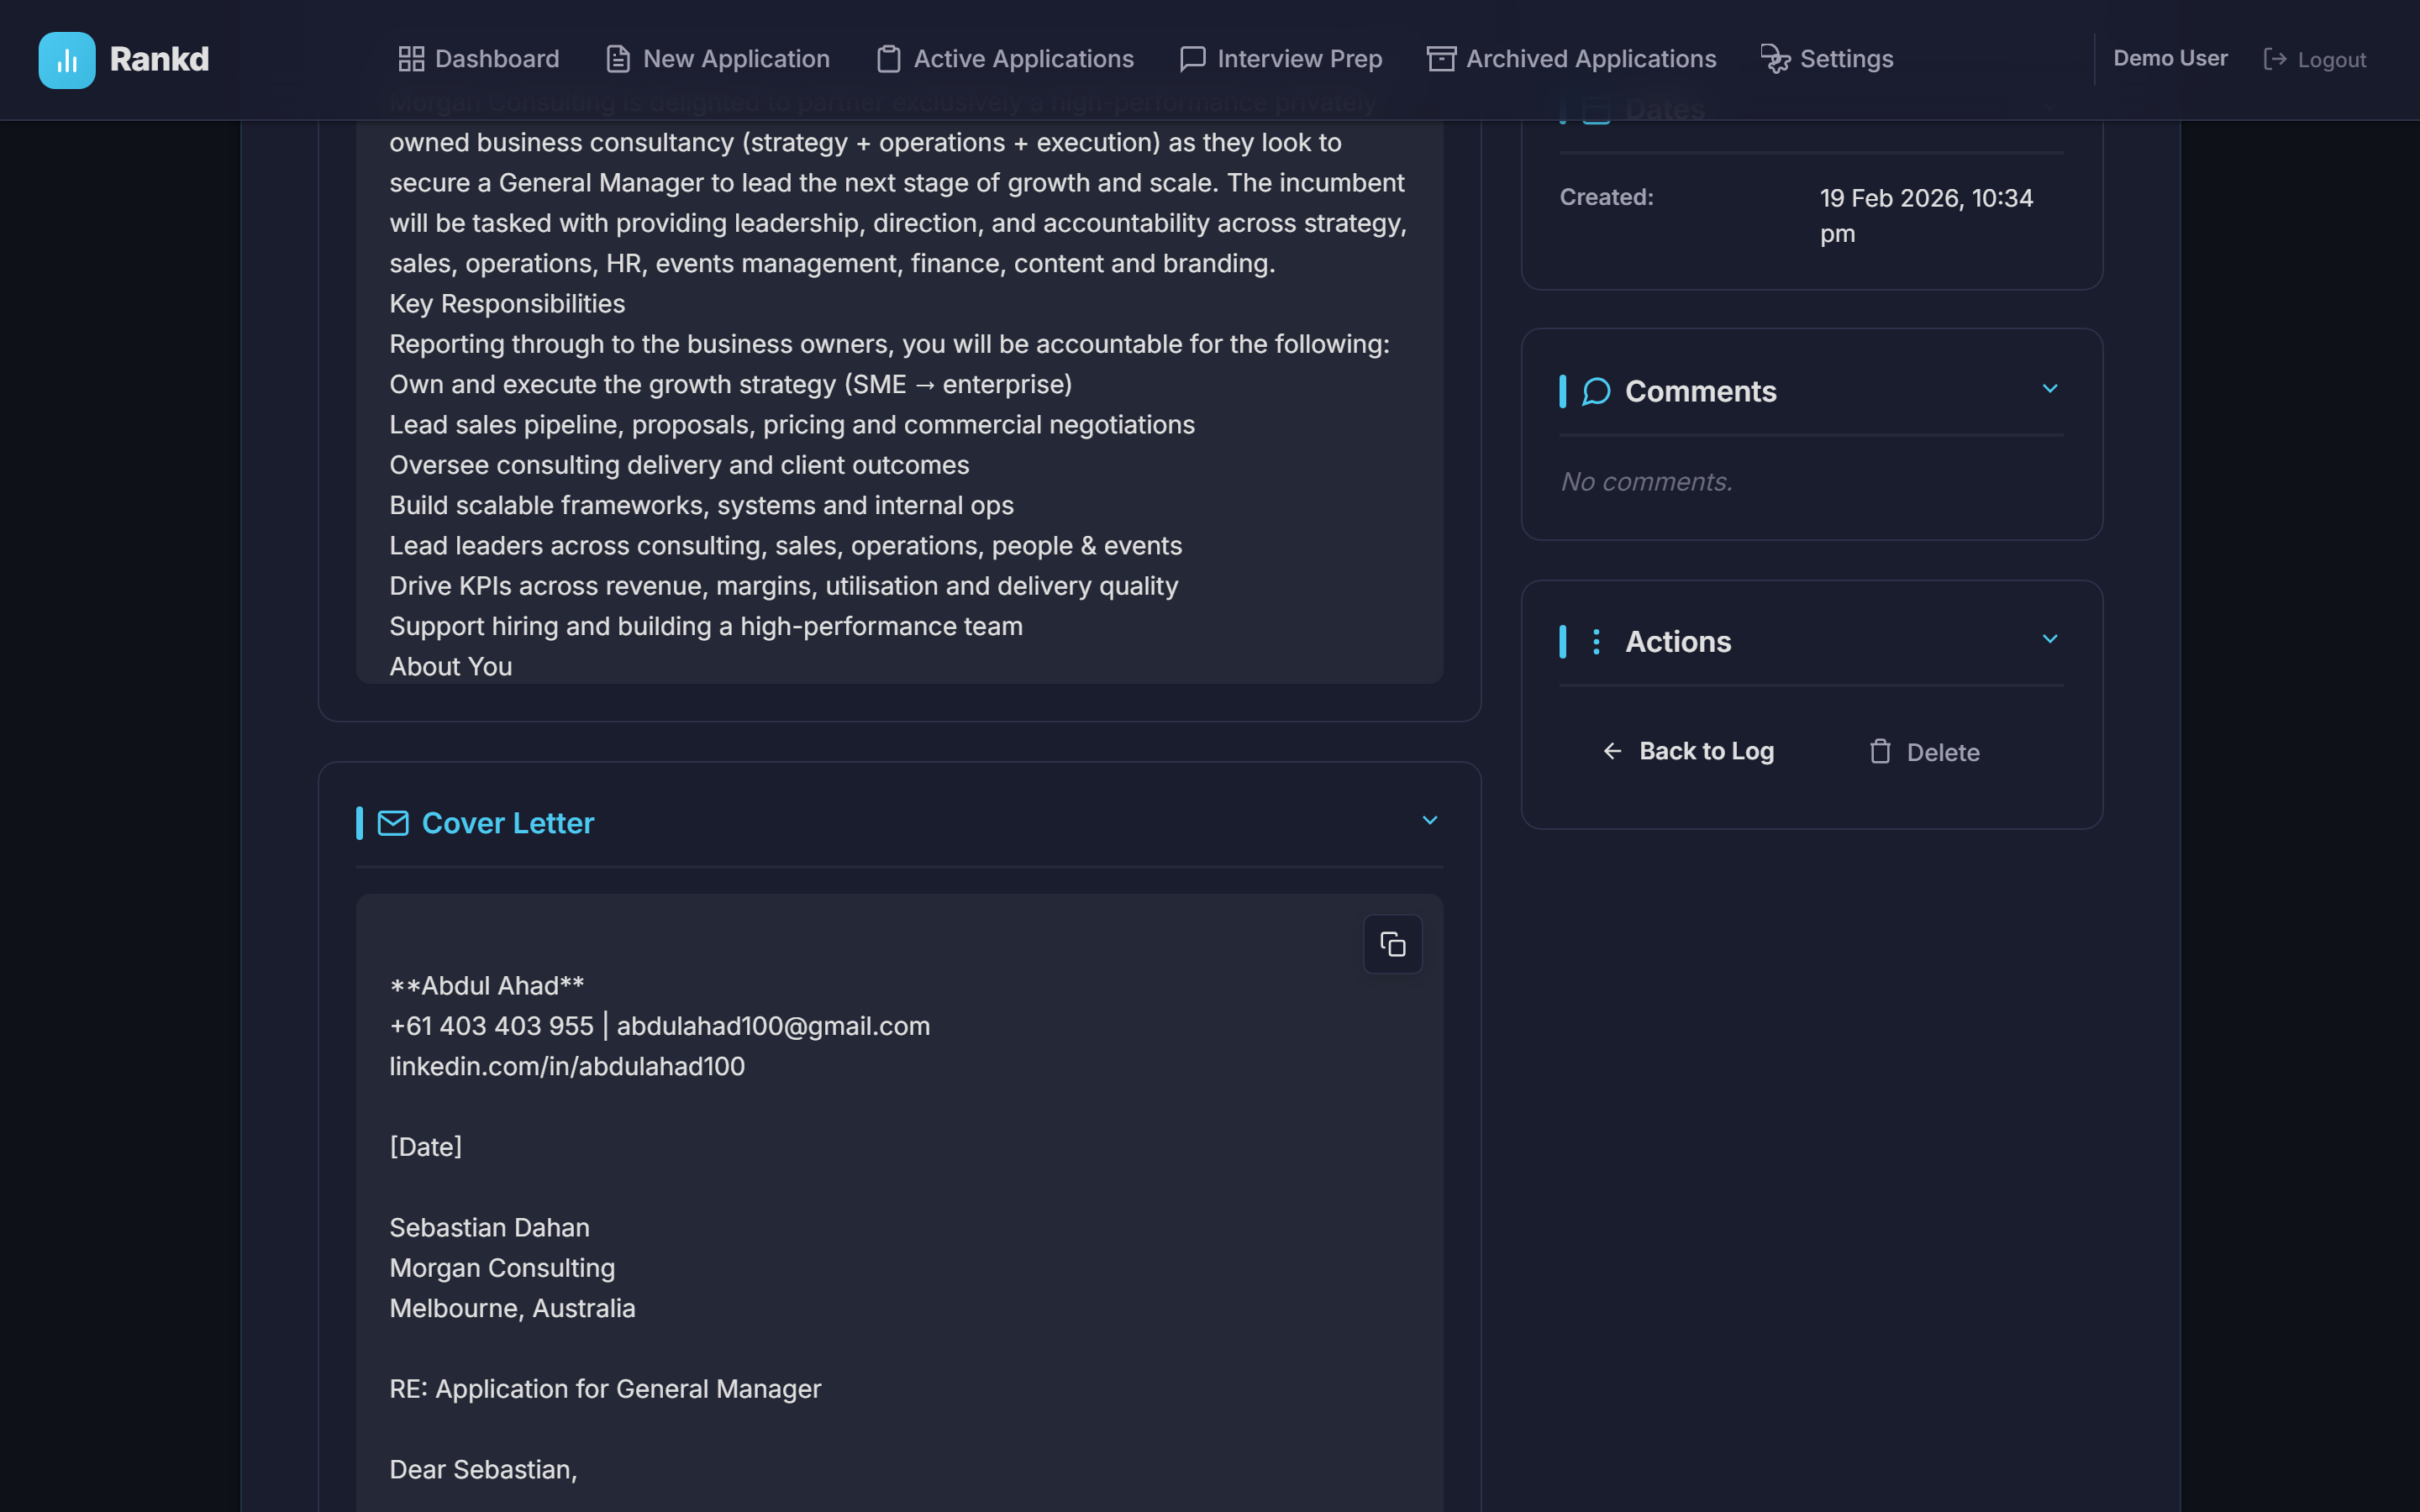Open Active Applications in navigation
This screenshot has height=1512, width=2420.
[1005, 59]
